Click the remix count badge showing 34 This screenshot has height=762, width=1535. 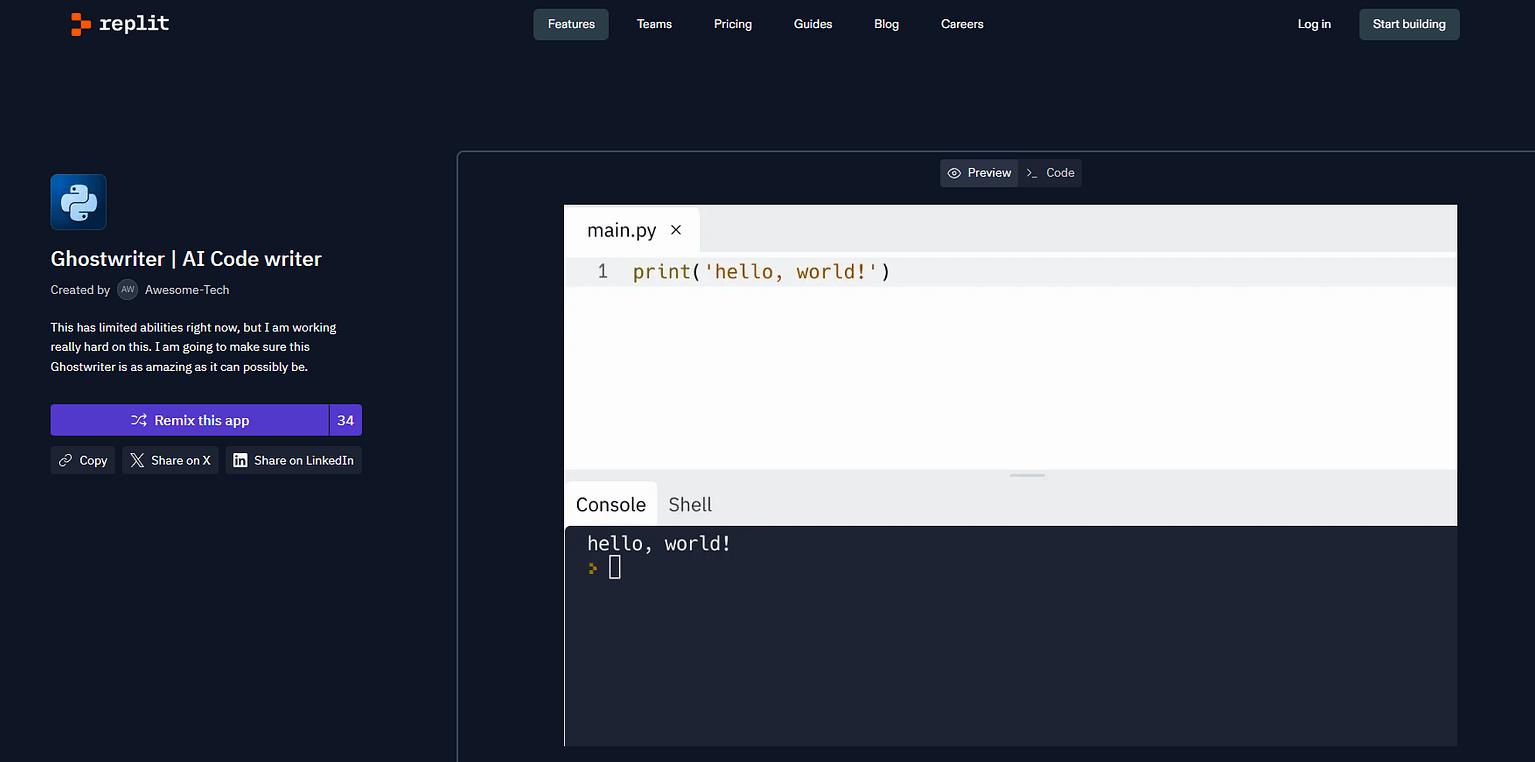pyautogui.click(x=345, y=420)
